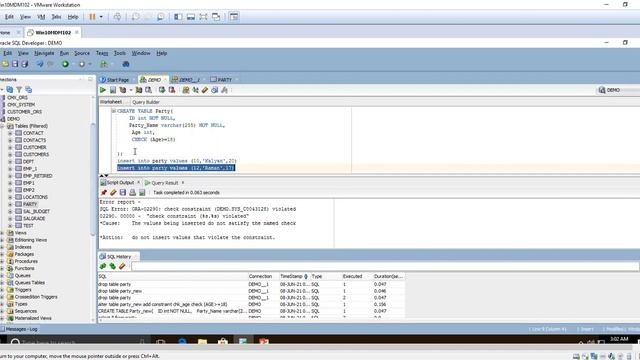Click the Commit icon in the worksheet toolbar

(x=162, y=90)
